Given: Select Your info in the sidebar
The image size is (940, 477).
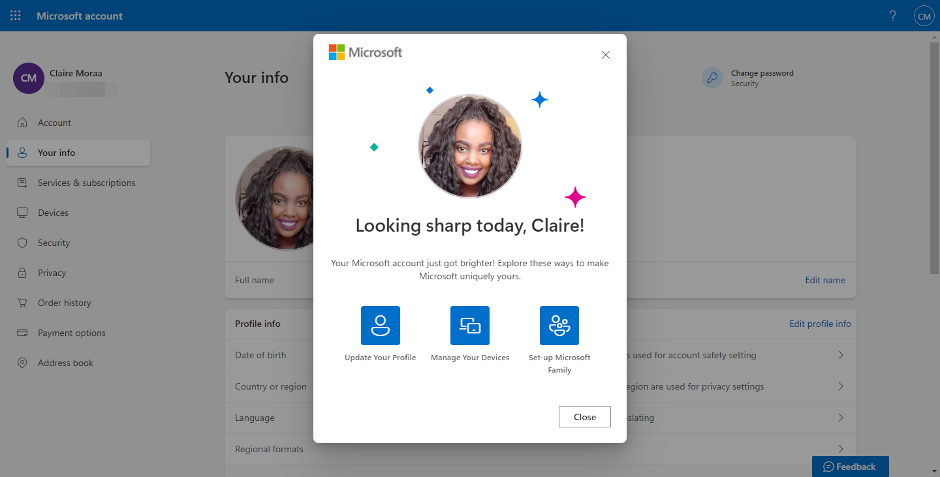Looking at the screenshot, I should pyautogui.click(x=79, y=153).
